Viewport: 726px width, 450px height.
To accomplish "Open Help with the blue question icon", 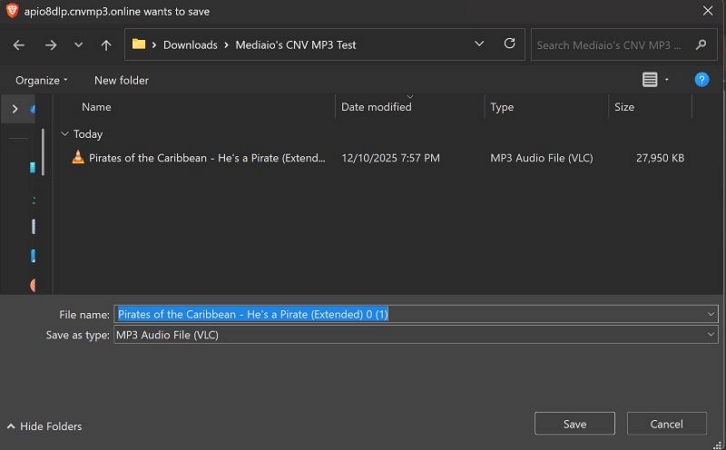I will 701,80.
